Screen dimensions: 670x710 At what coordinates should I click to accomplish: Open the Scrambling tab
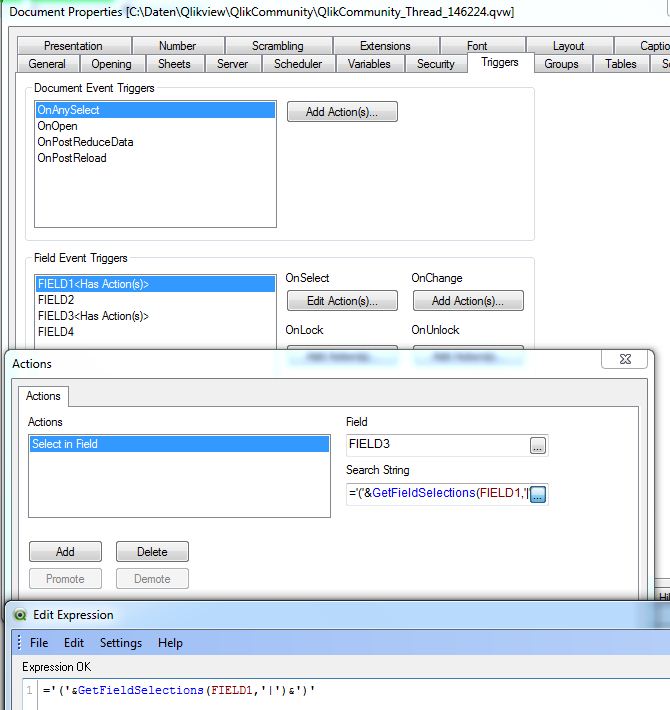[278, 46]
